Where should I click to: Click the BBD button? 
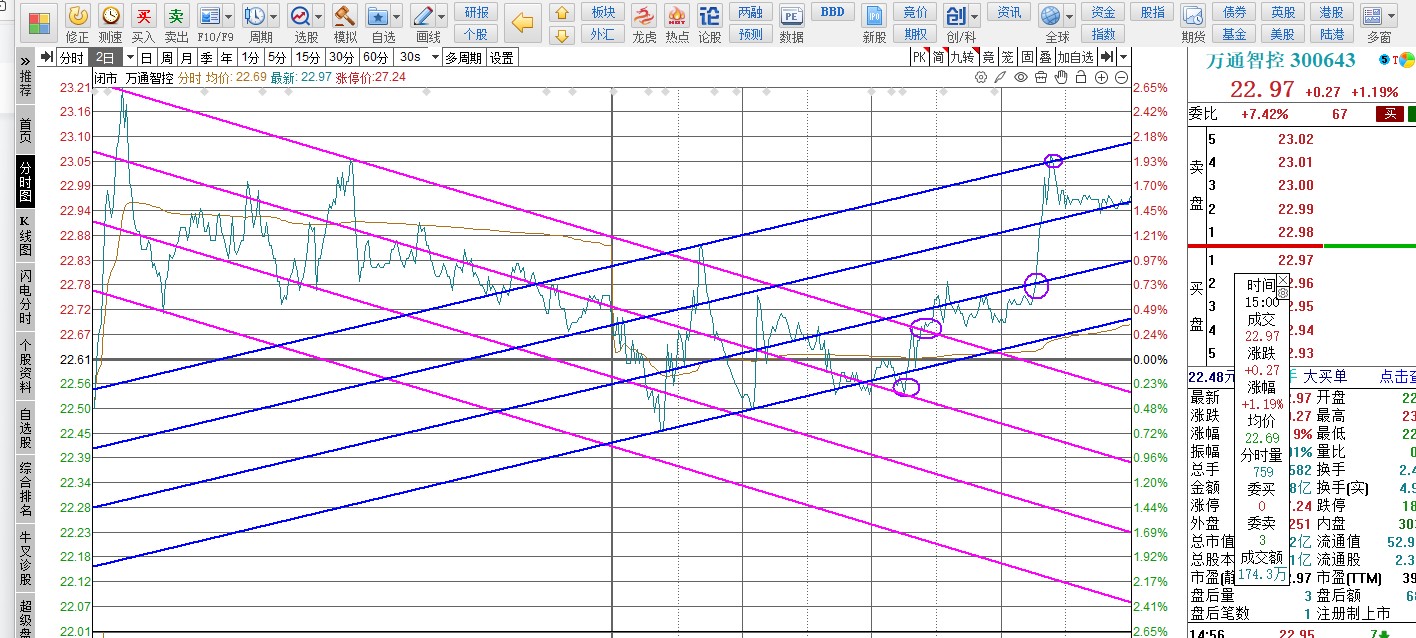coord(831,12)
